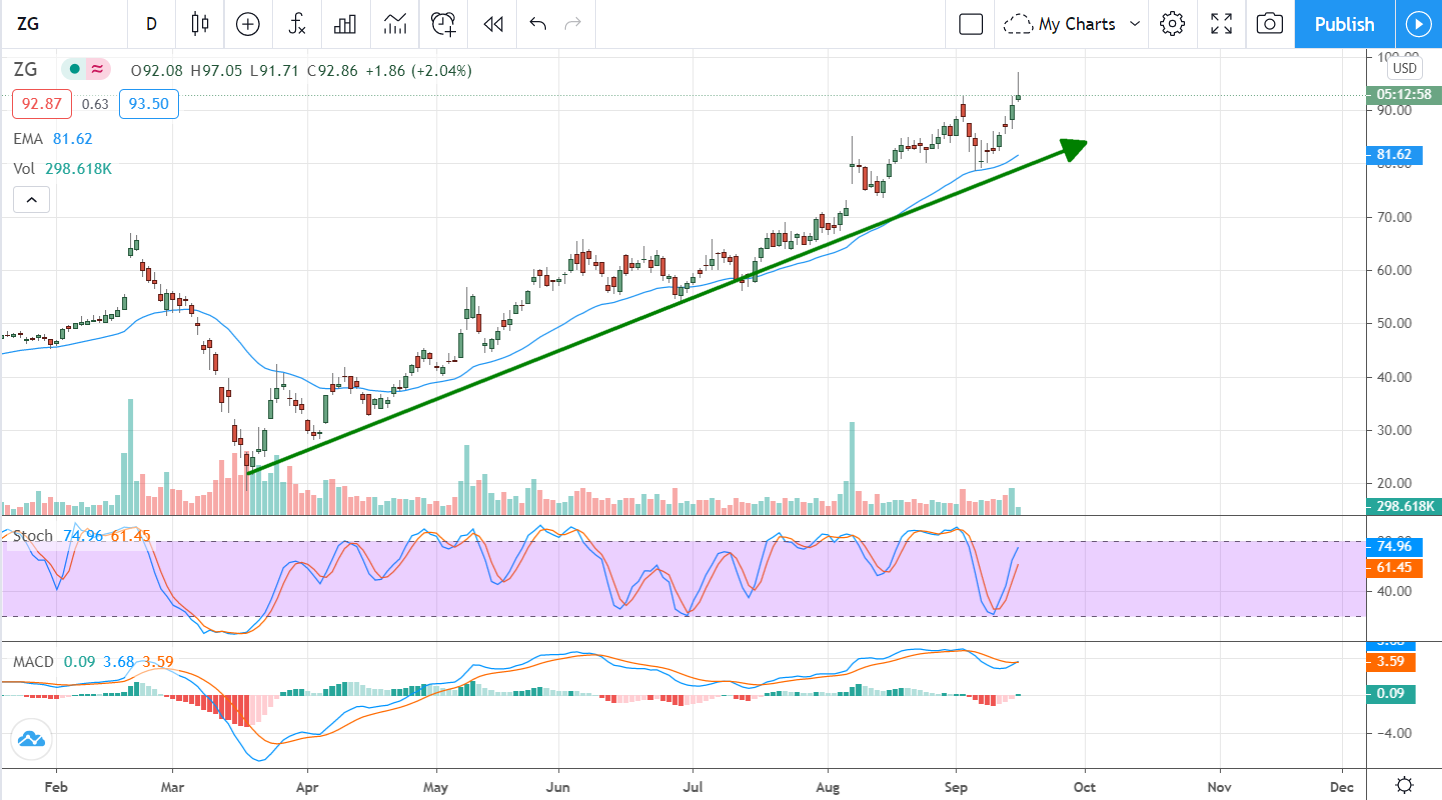Open the candlestick chart style selector
1442x800 pixels.
(x=200, y=24)
